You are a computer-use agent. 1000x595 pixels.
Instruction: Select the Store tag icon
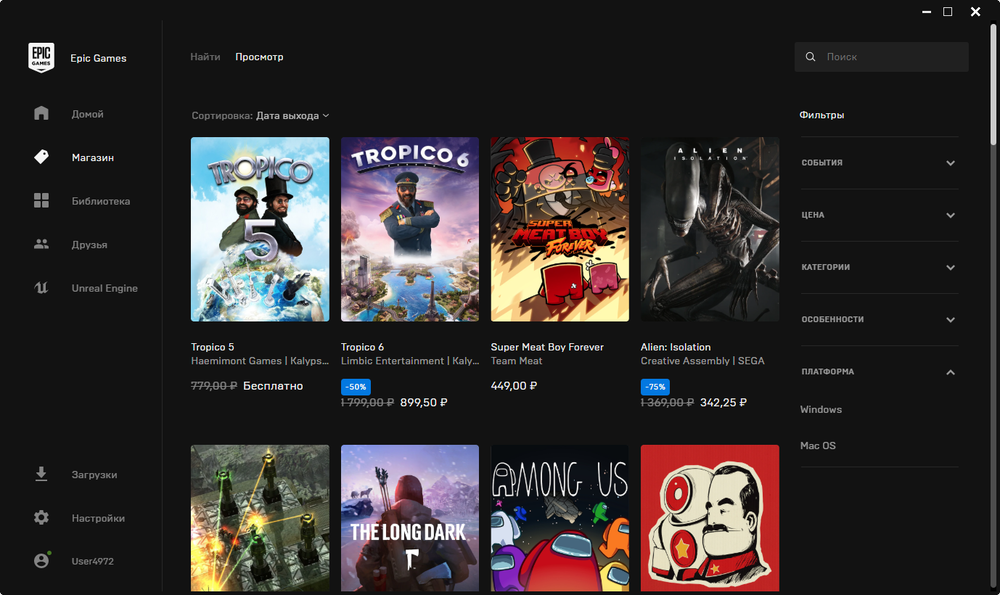[x=41, y=157]
